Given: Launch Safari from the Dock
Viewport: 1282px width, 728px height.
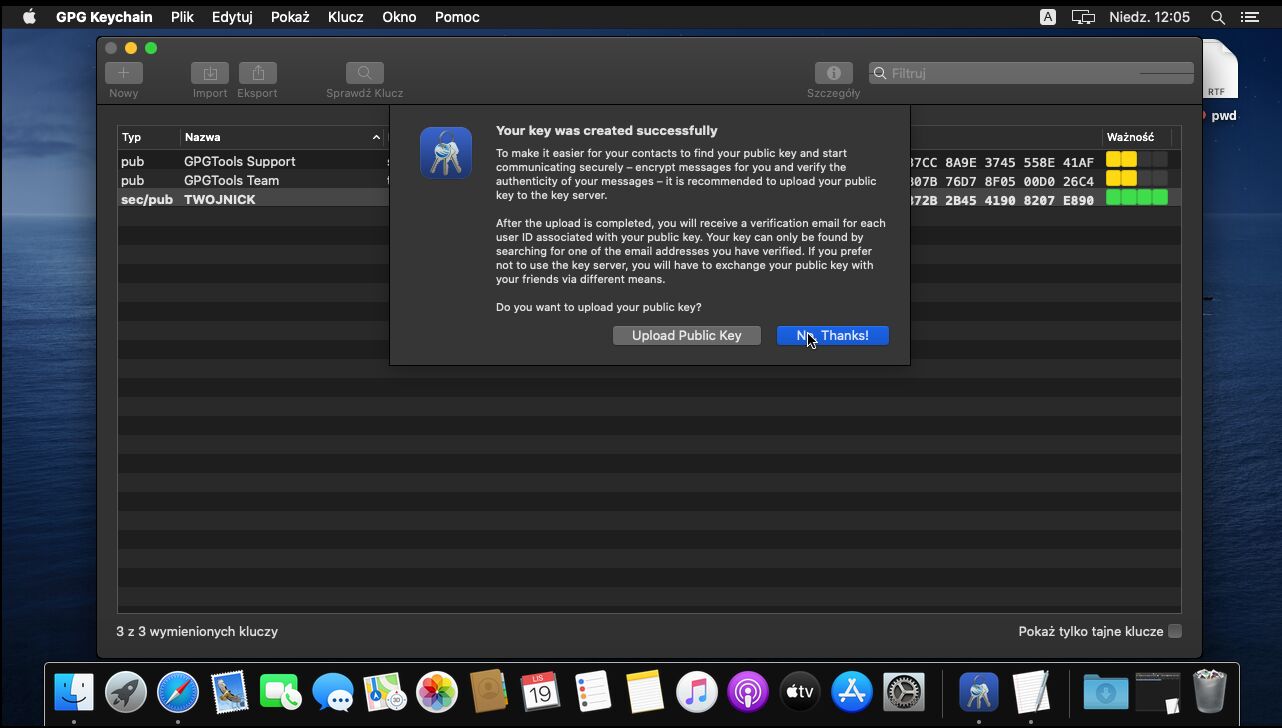Looking at the screenshot, I should tap(178, 691).
